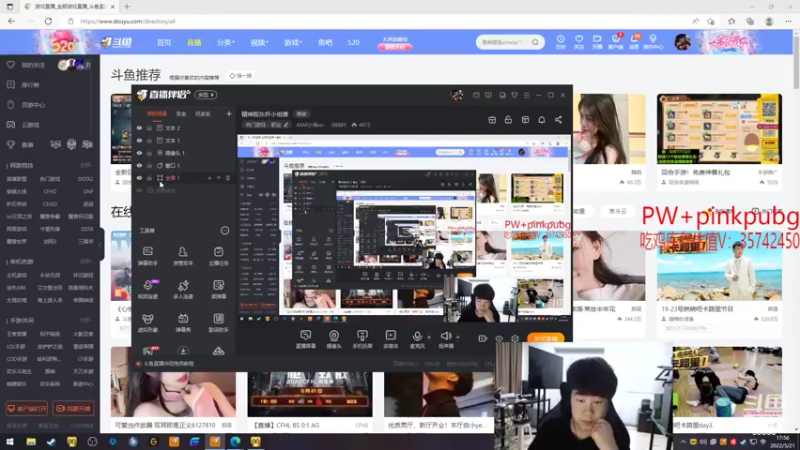Click the lock icon in stream info bar
800x450 pixels.
point(508,119)
